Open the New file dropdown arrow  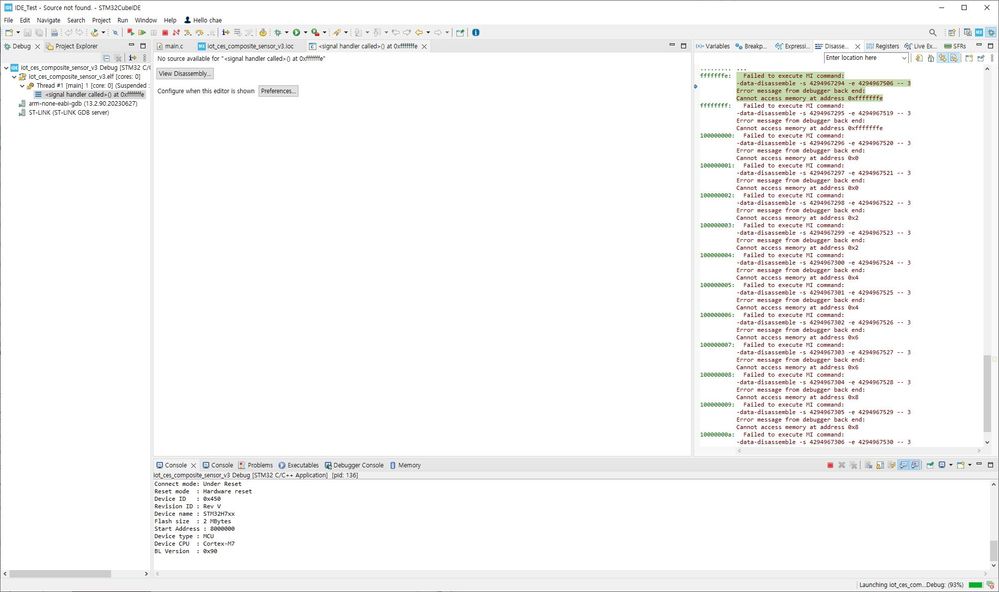(x=18, y=32)
